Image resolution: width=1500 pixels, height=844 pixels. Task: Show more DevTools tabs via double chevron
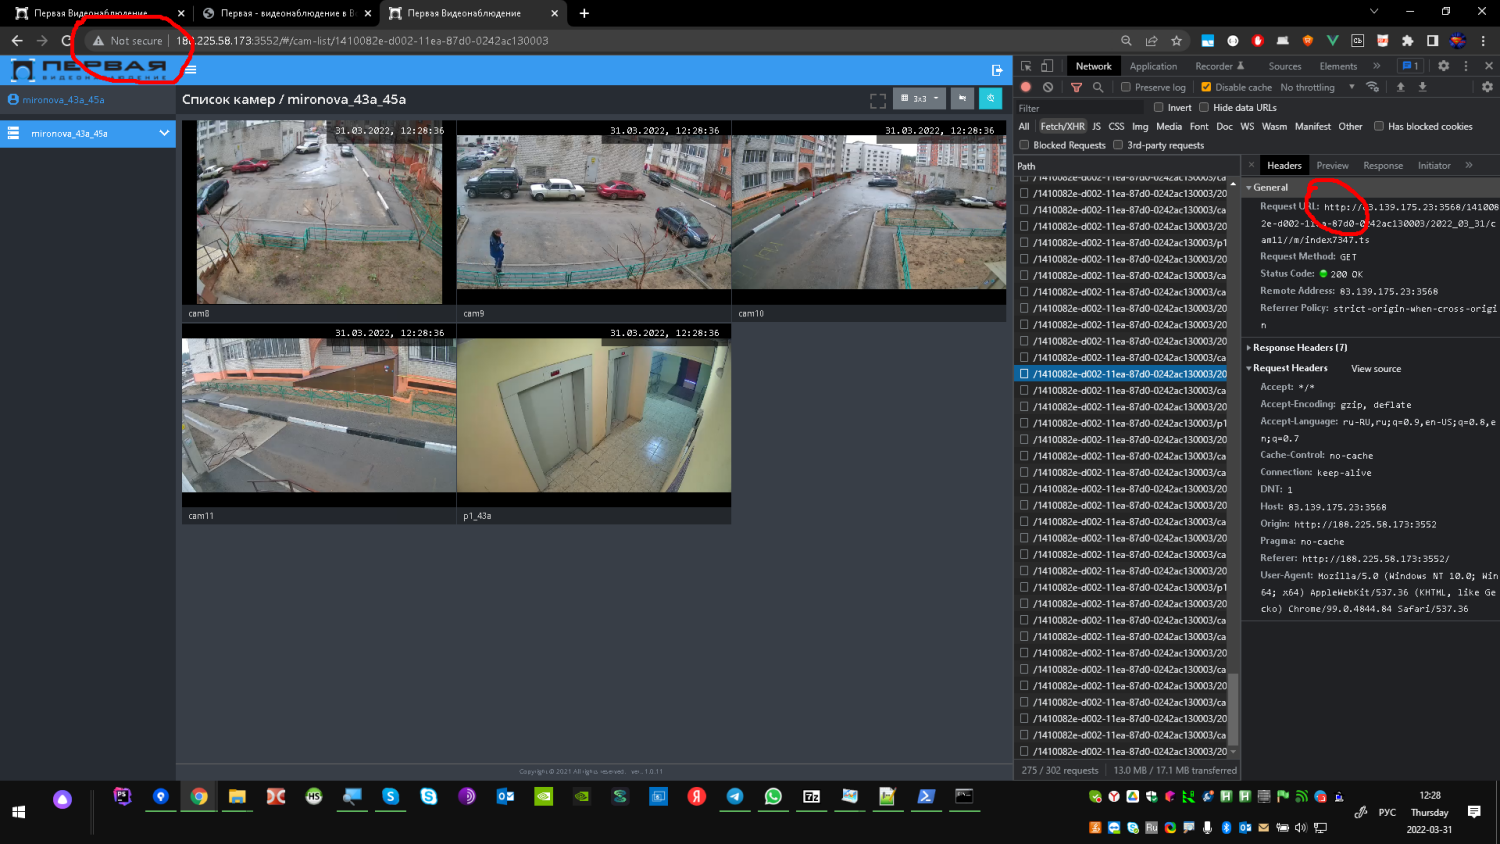1376,66
